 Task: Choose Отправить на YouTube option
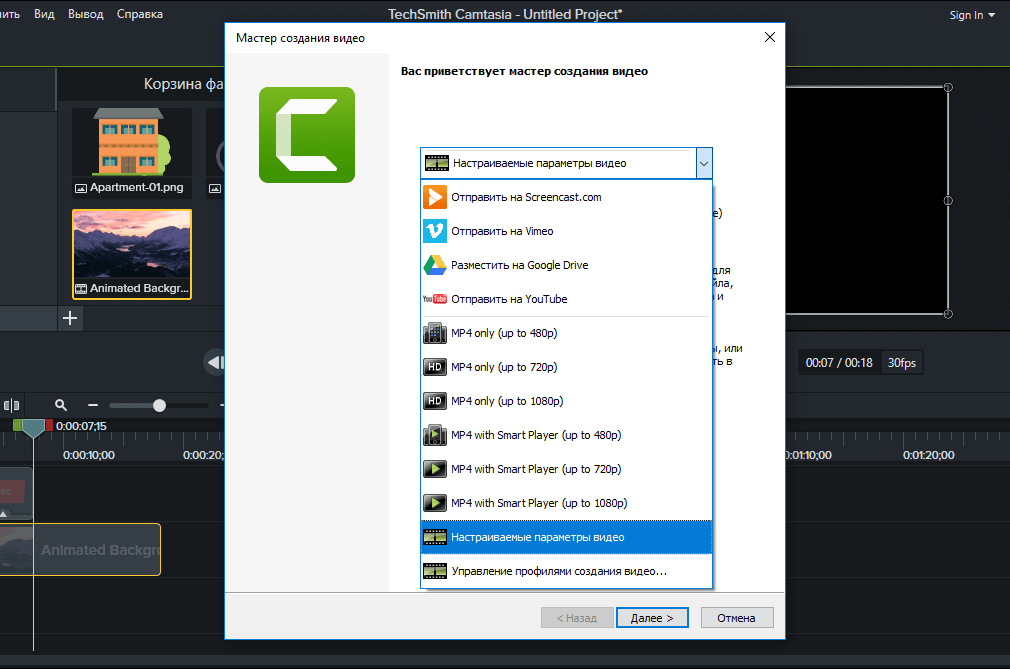pos(566,299)
